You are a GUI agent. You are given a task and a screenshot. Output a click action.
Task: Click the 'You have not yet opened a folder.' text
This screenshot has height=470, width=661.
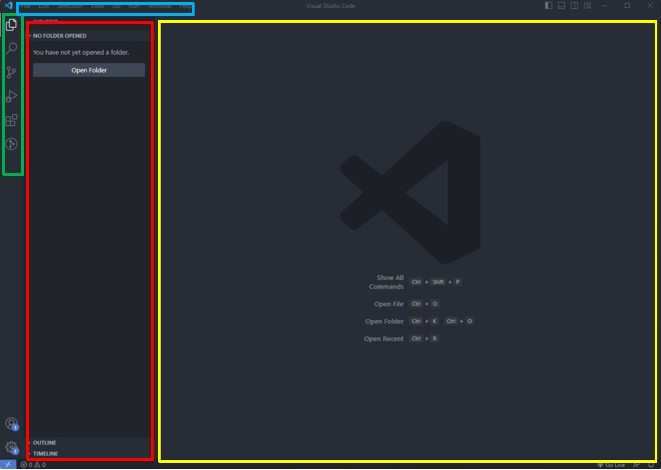(81, 52)
